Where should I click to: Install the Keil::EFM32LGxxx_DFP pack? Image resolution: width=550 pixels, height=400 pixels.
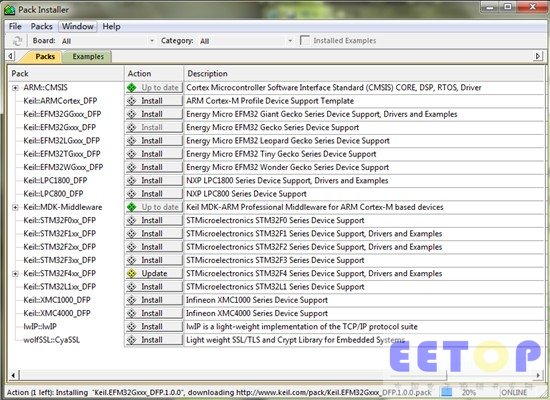click(x=154, y=141)
